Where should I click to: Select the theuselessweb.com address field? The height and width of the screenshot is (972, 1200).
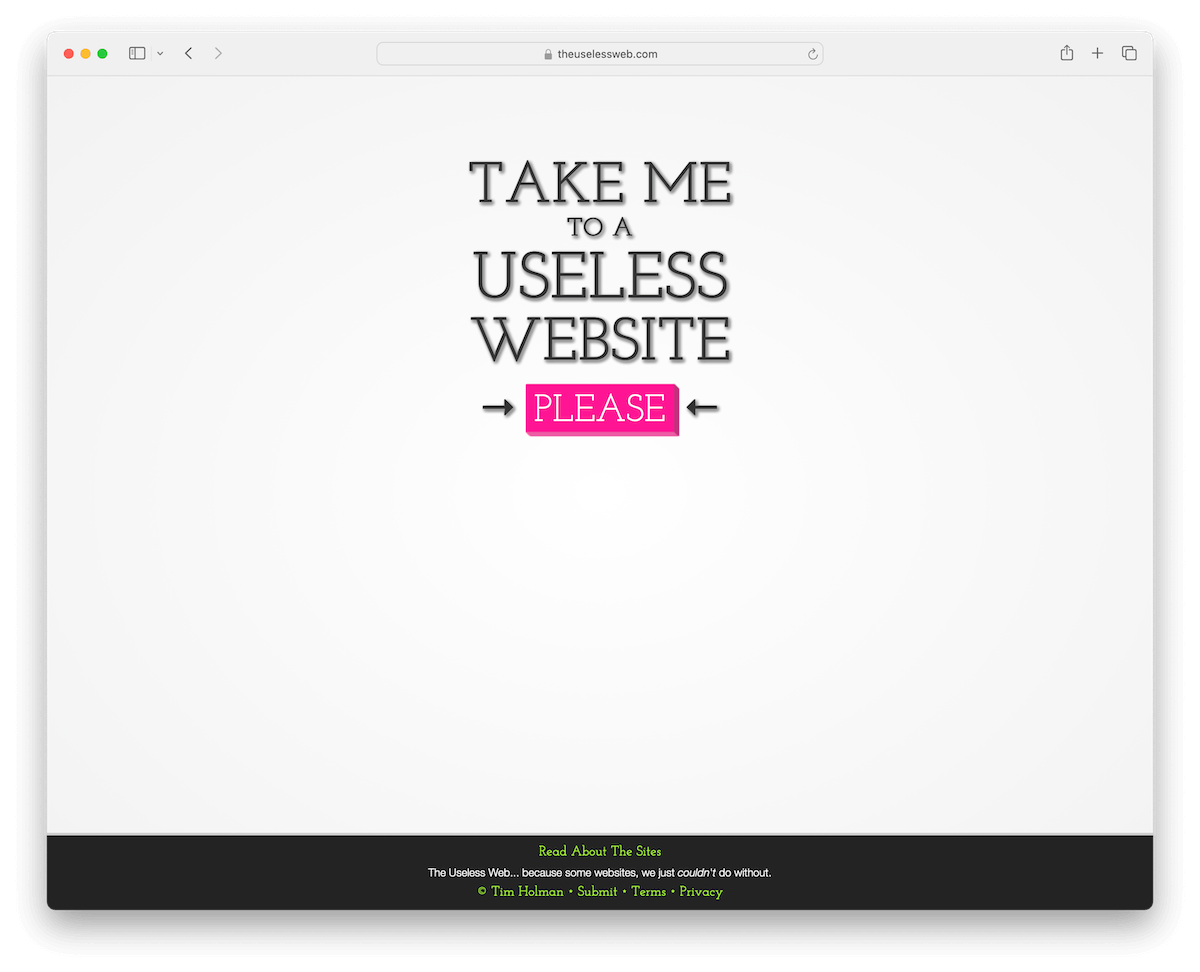[600, 54]
